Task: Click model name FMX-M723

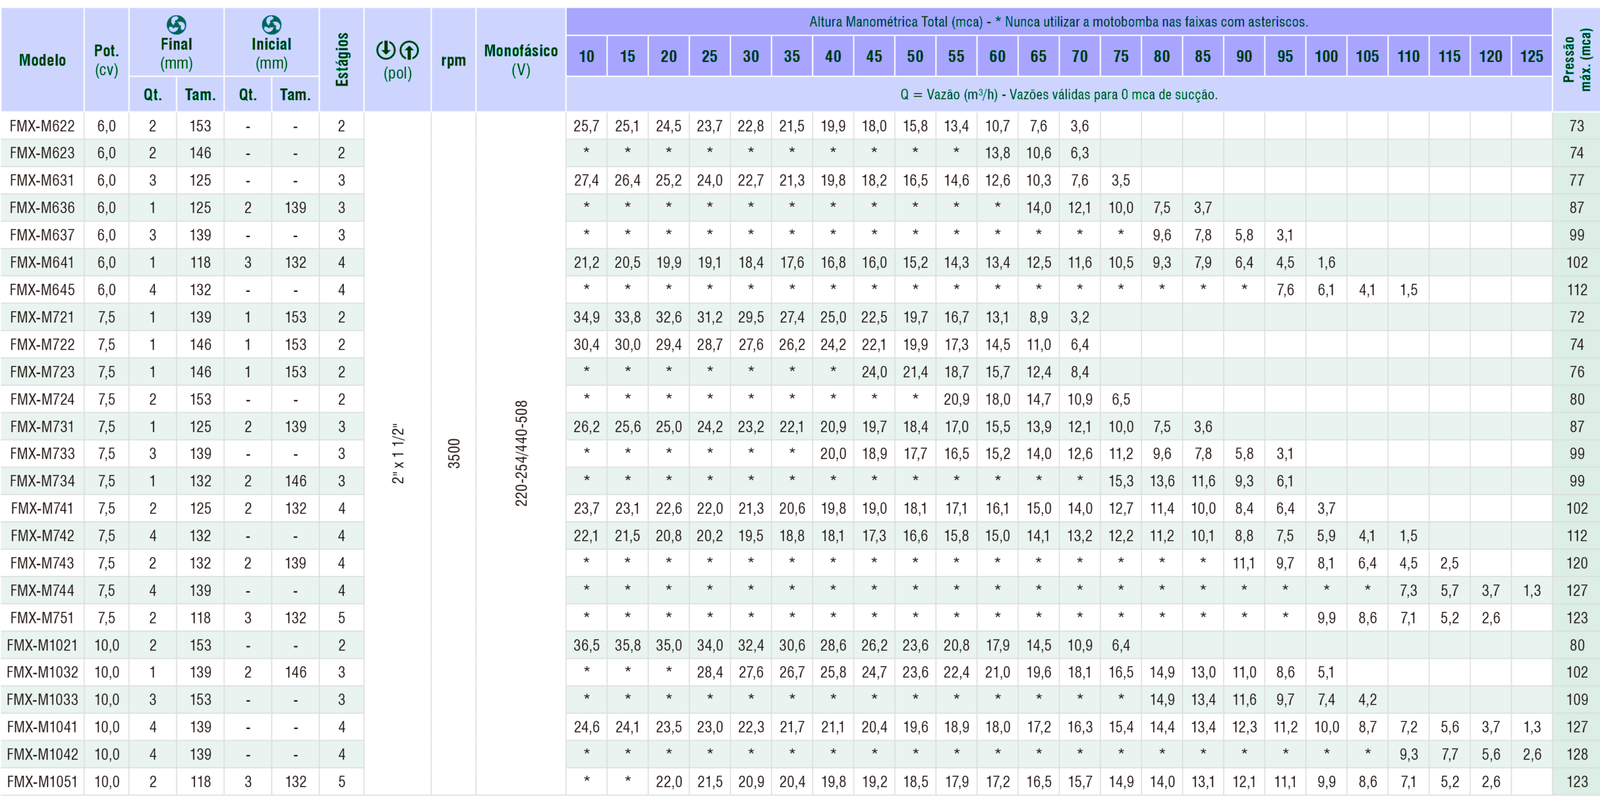Action: (42, 372)
